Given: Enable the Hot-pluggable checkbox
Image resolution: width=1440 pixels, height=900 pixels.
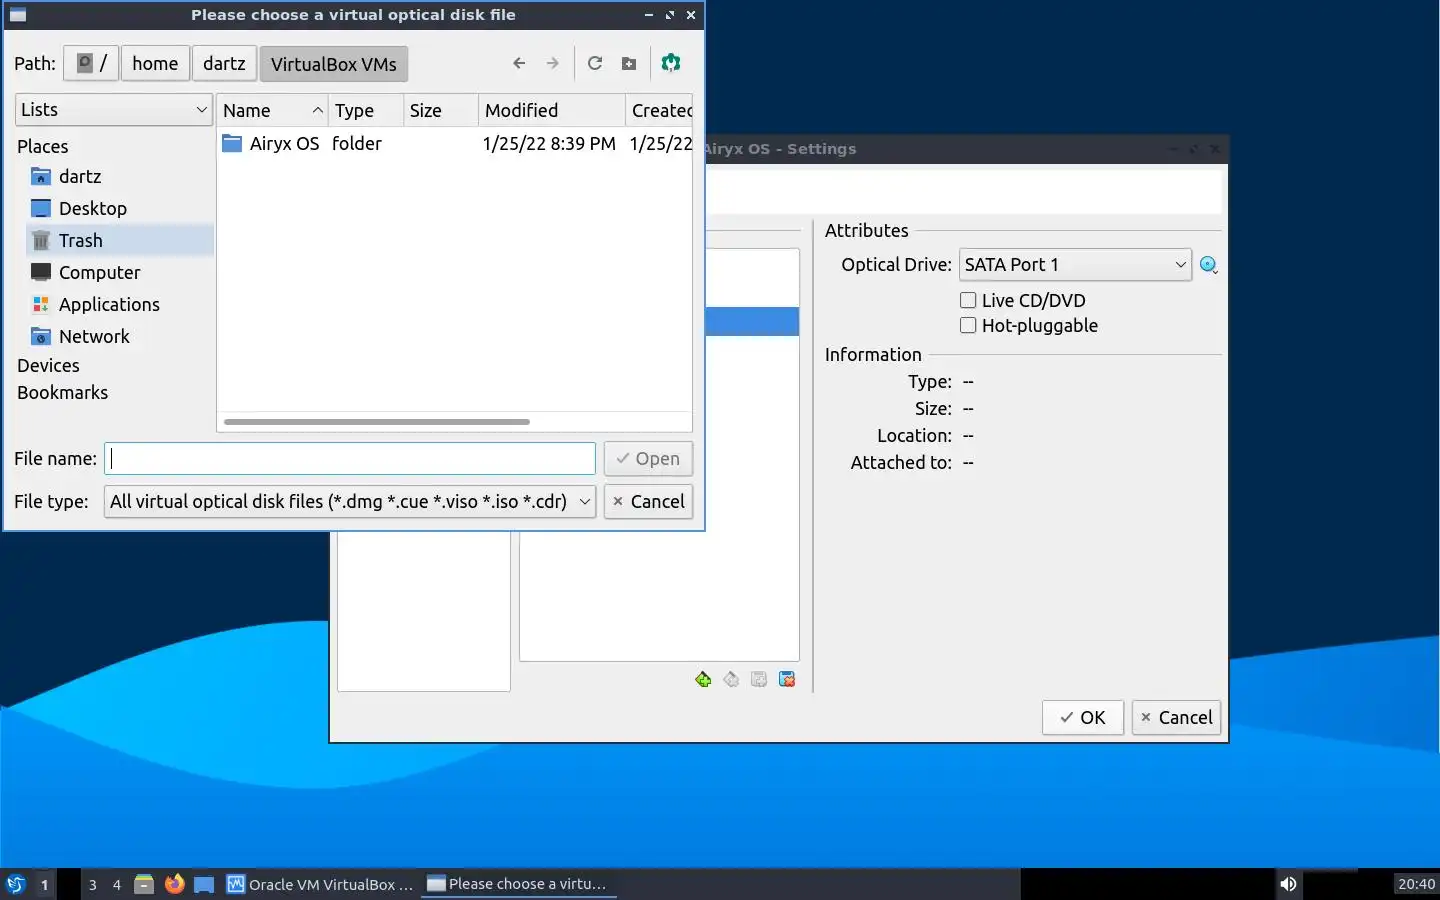Looking at the screenshot, I should coord(968,325).
